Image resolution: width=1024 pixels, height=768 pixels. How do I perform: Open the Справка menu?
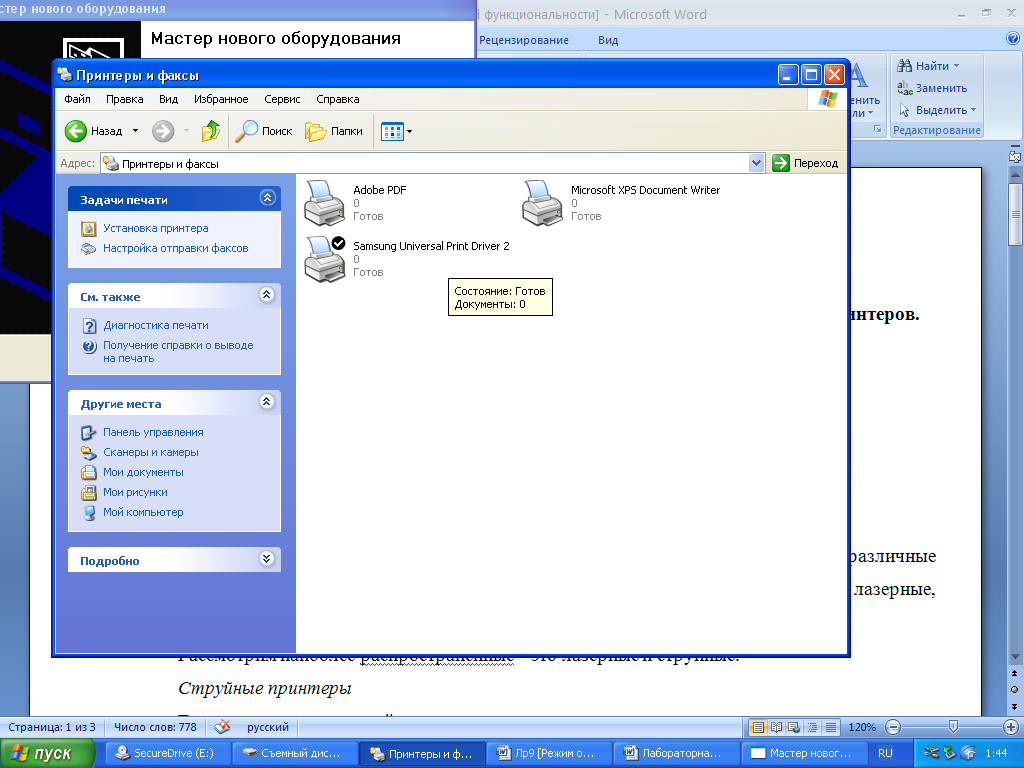coord(338,99)
